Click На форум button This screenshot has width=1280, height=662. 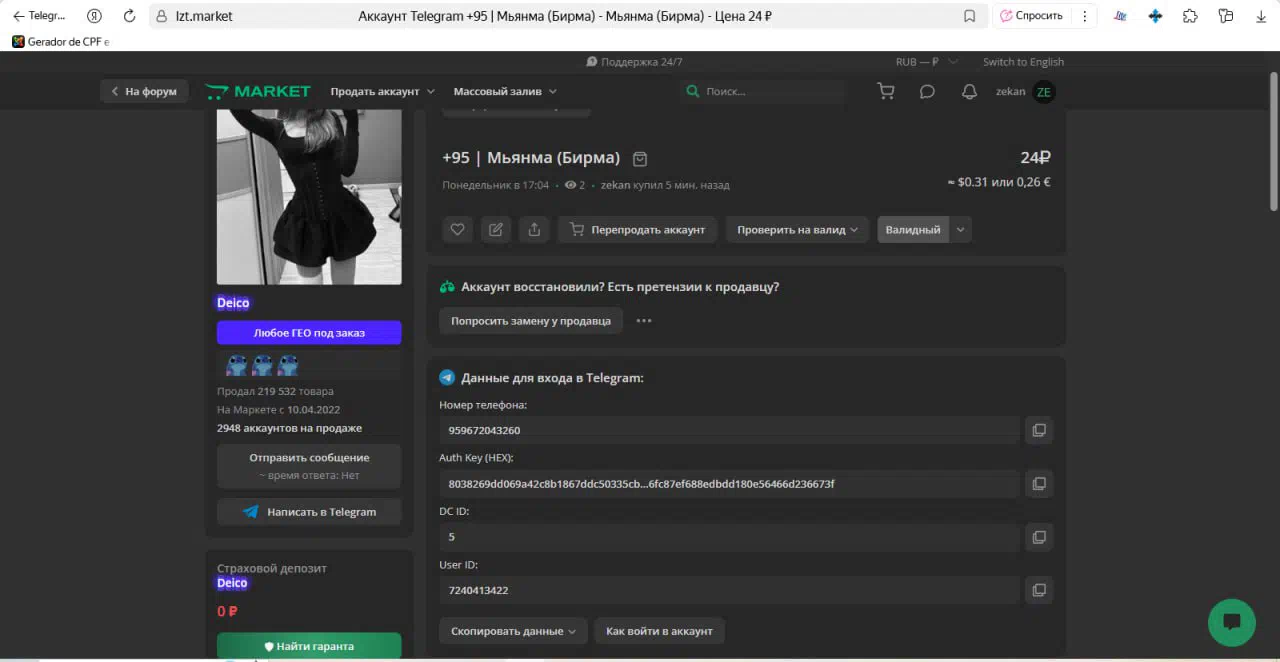click(x=144, y=91)
